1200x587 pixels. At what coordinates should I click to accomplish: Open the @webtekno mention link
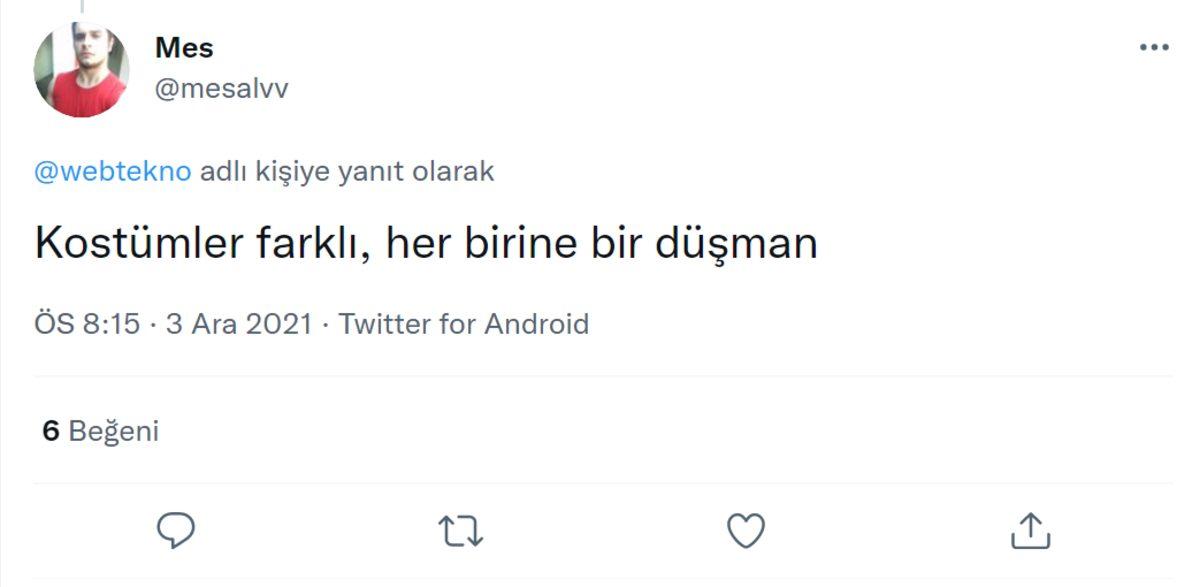[112, 171]
